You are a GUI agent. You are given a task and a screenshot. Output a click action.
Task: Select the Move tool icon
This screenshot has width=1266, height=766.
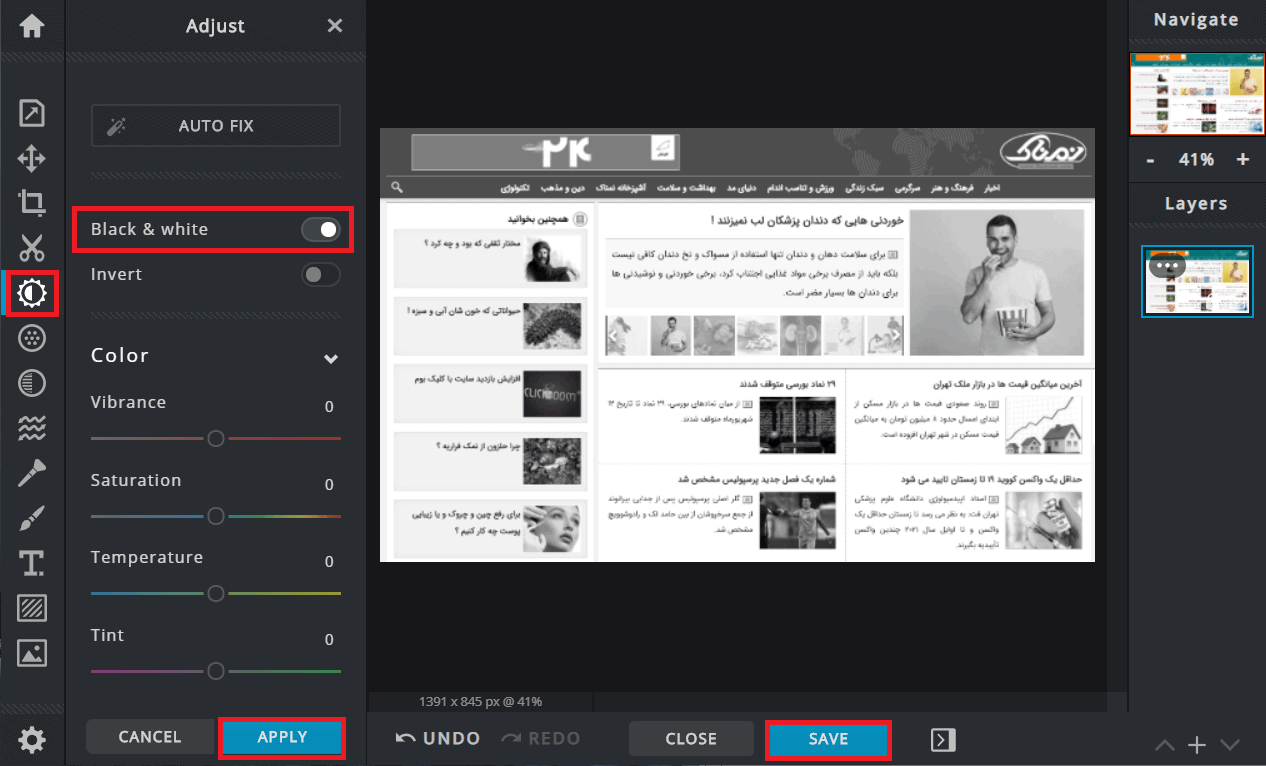(32, 158)
